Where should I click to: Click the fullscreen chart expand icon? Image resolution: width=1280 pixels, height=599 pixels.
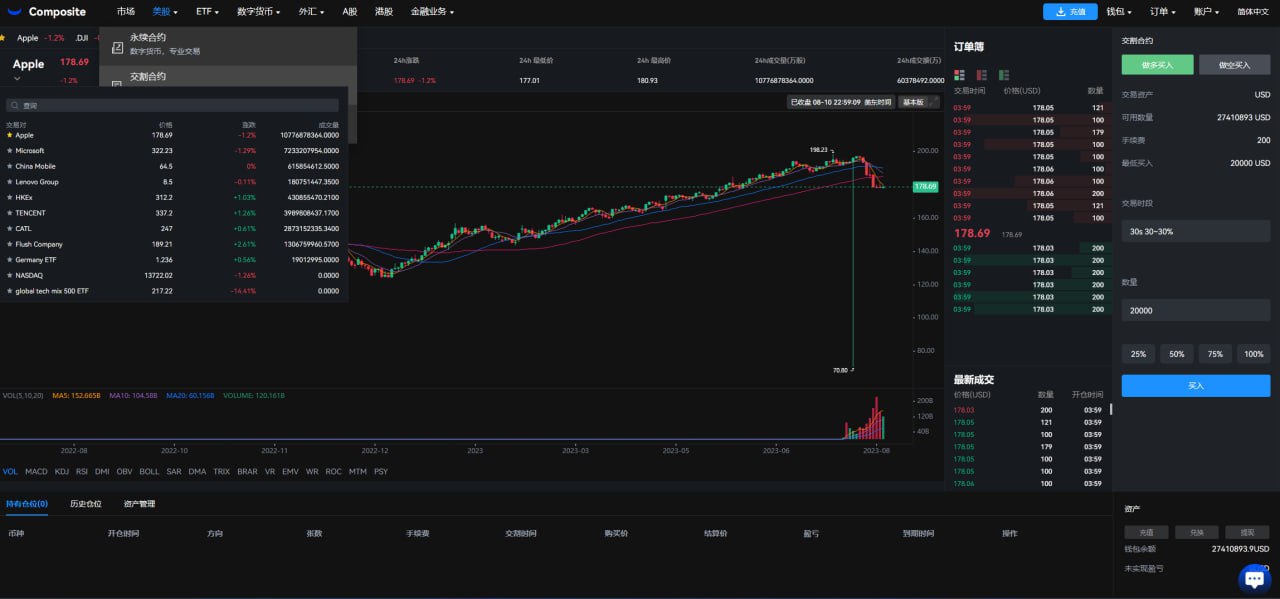coord(934,102)
